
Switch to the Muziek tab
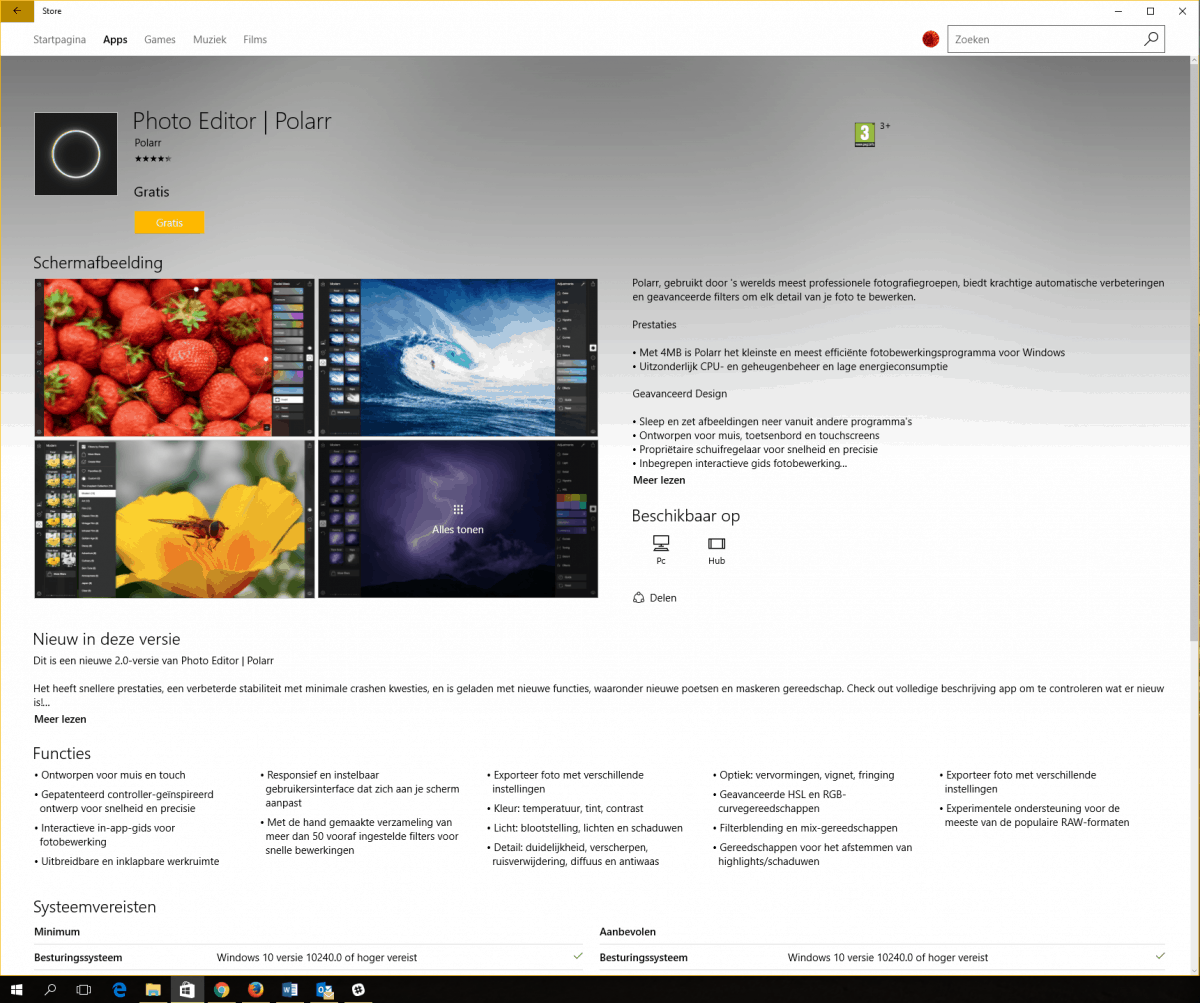210,40
